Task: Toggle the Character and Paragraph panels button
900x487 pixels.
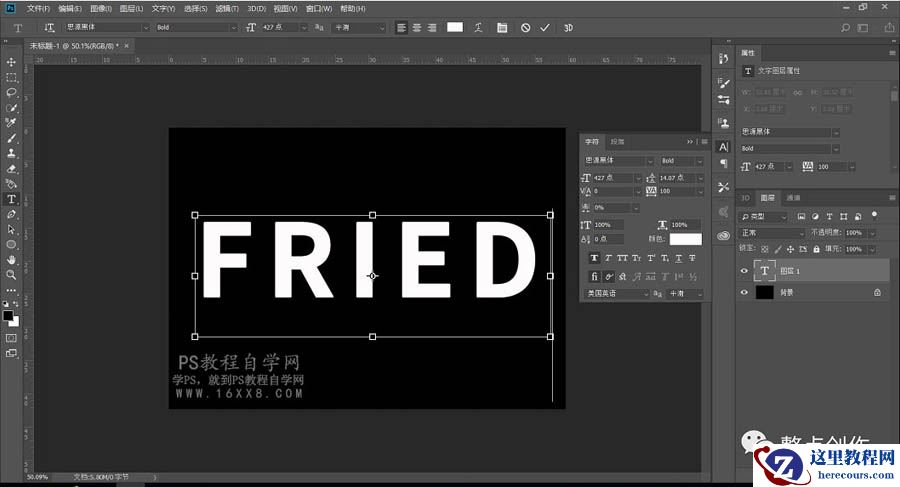Action: point(502,28)
